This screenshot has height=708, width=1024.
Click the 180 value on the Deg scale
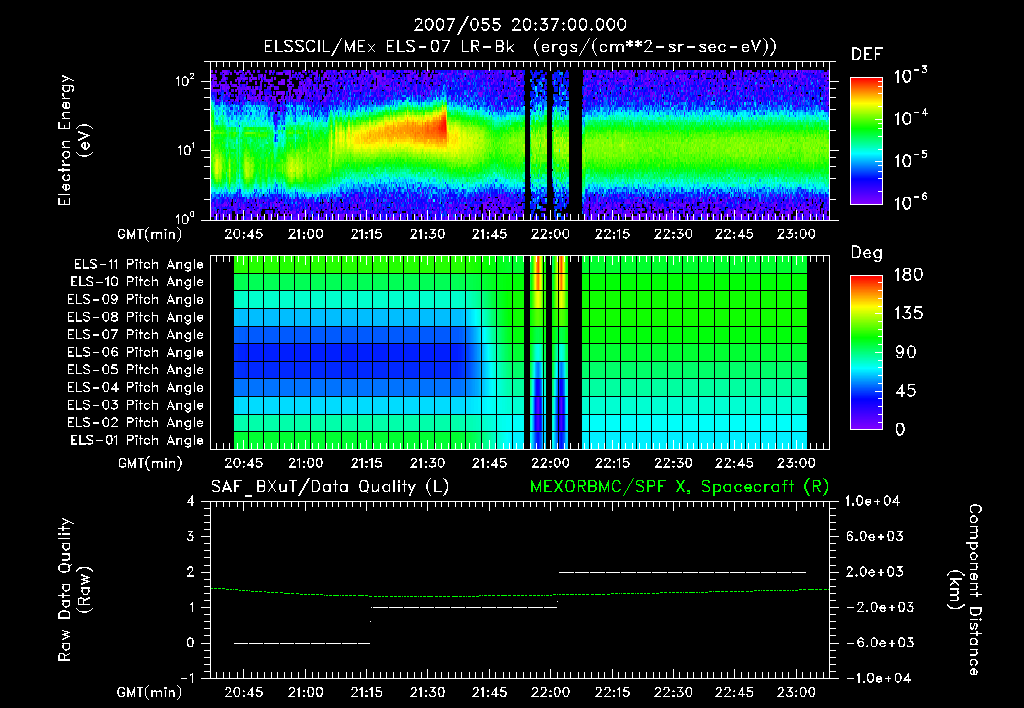point(908,275)
